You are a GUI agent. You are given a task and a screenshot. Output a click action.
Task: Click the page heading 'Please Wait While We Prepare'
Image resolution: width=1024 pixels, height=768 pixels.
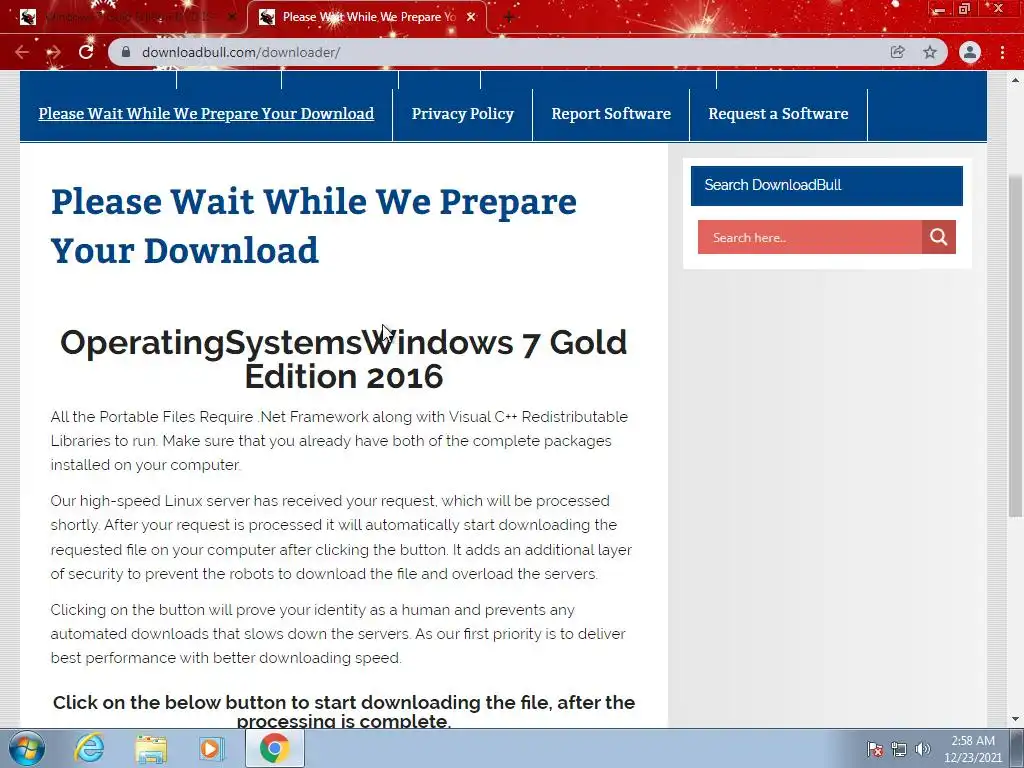point(314,225)
